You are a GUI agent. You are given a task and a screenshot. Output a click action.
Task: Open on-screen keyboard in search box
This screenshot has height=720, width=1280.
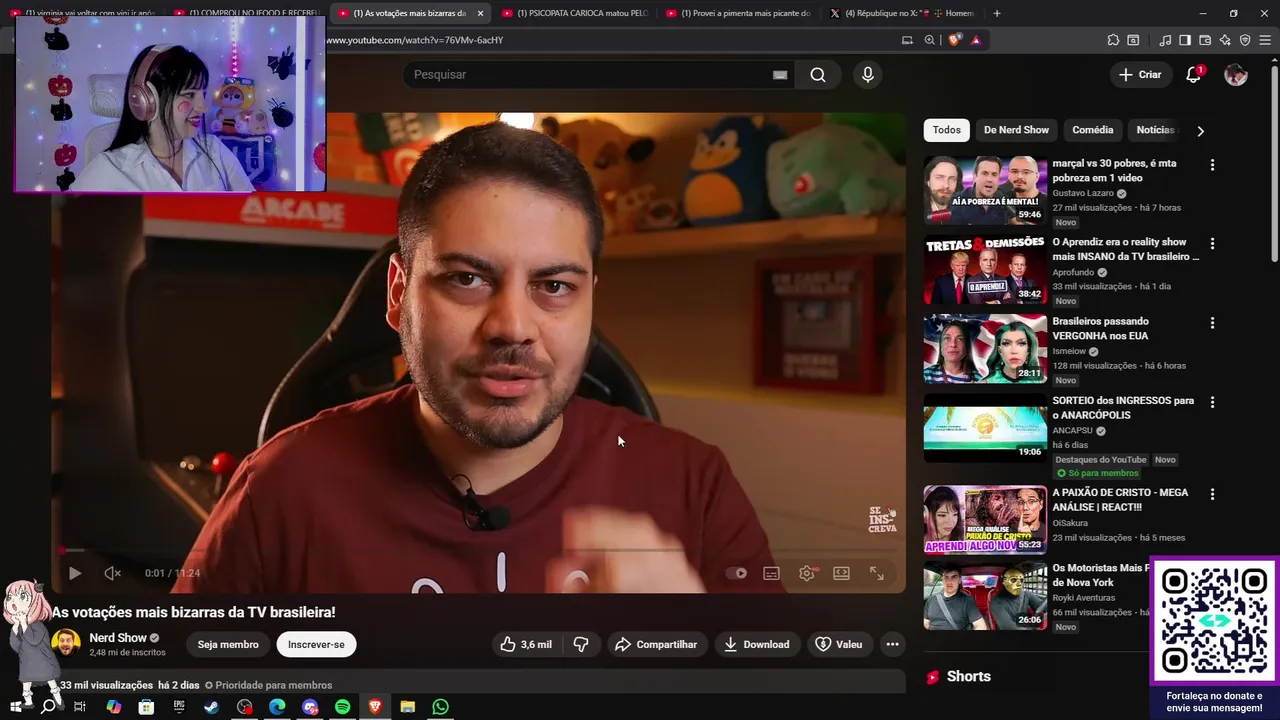pos(780,75)
